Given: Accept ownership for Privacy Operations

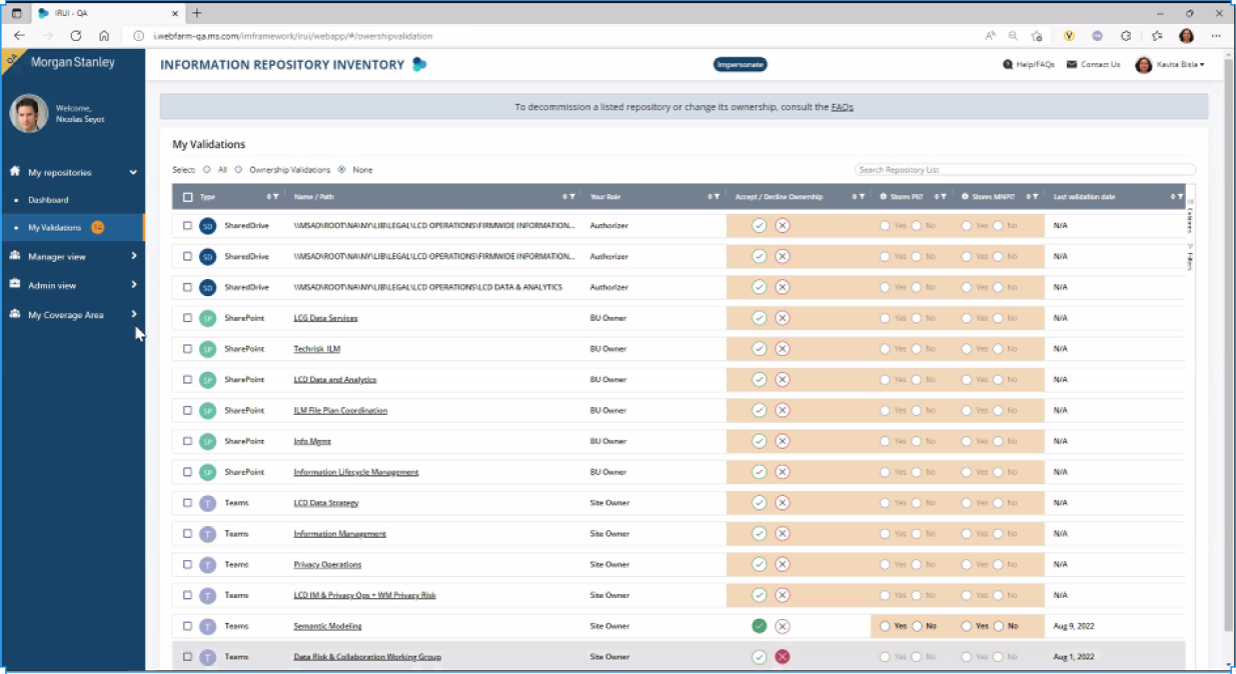Looking at the screenshot, I should point(759,564).
